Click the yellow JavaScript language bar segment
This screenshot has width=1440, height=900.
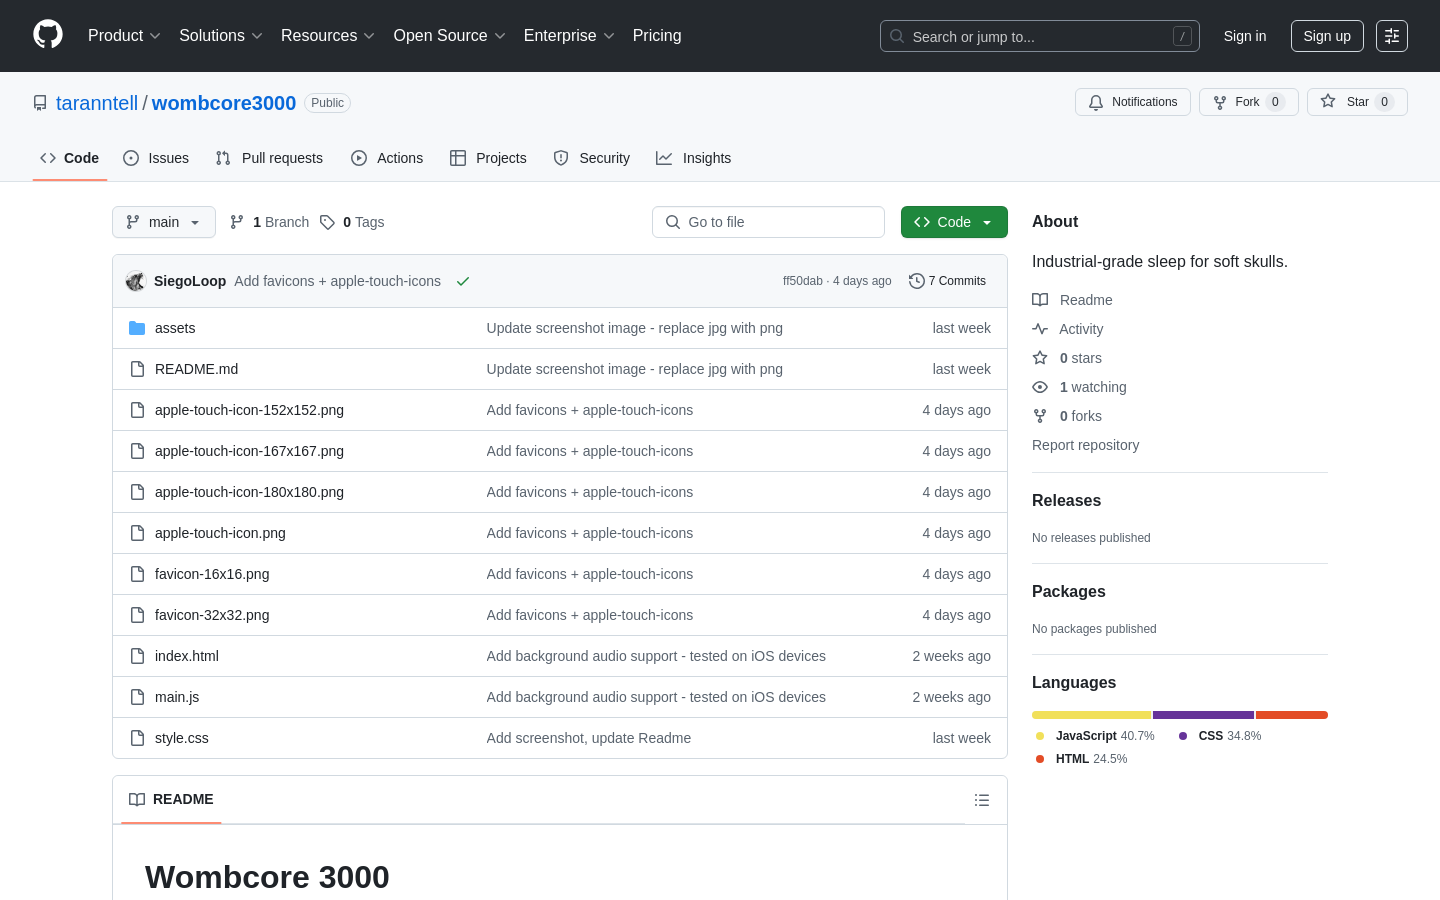(1091, 715)
